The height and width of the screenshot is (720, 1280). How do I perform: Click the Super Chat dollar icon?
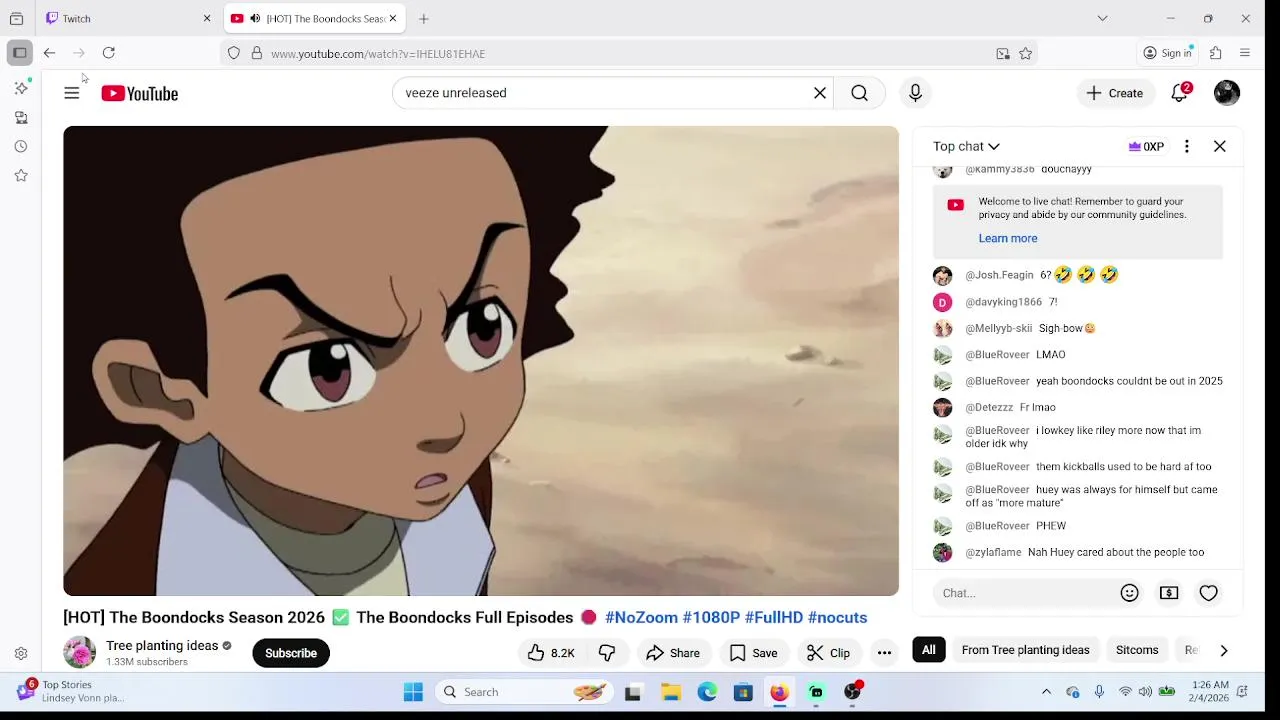point(1169,593)
